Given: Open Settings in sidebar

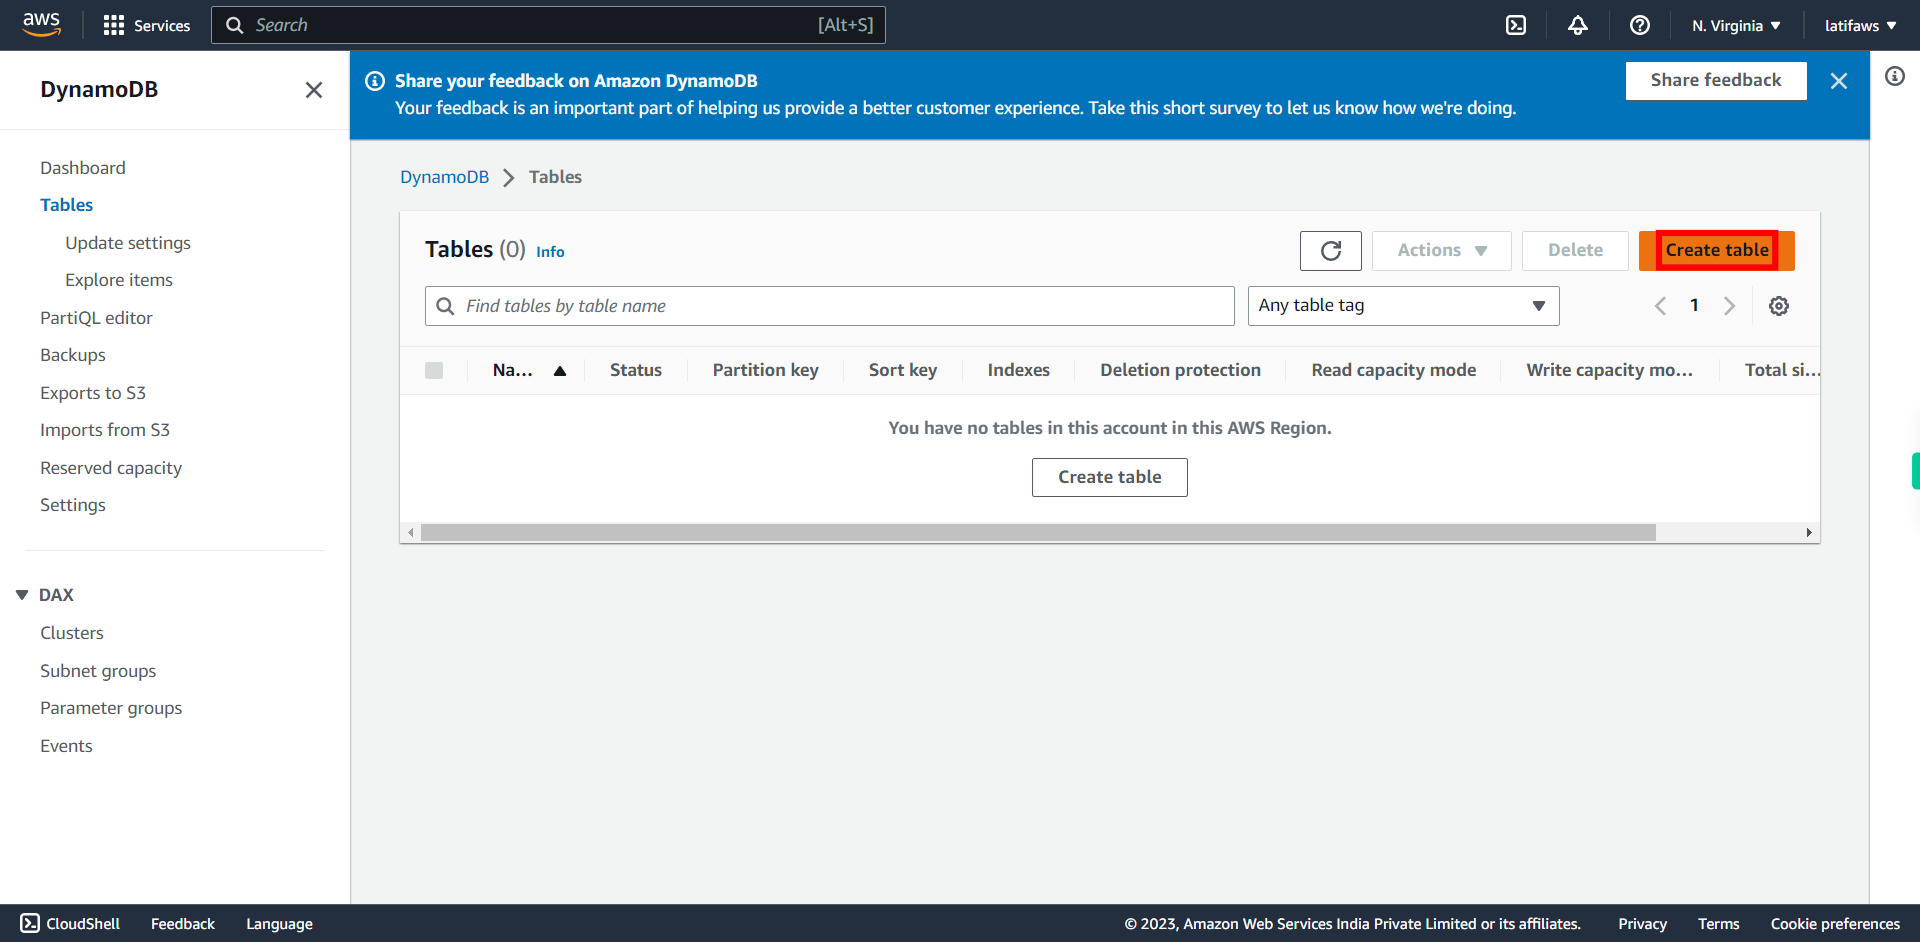Looking at the screenshot, I should [x=73, y=505].
